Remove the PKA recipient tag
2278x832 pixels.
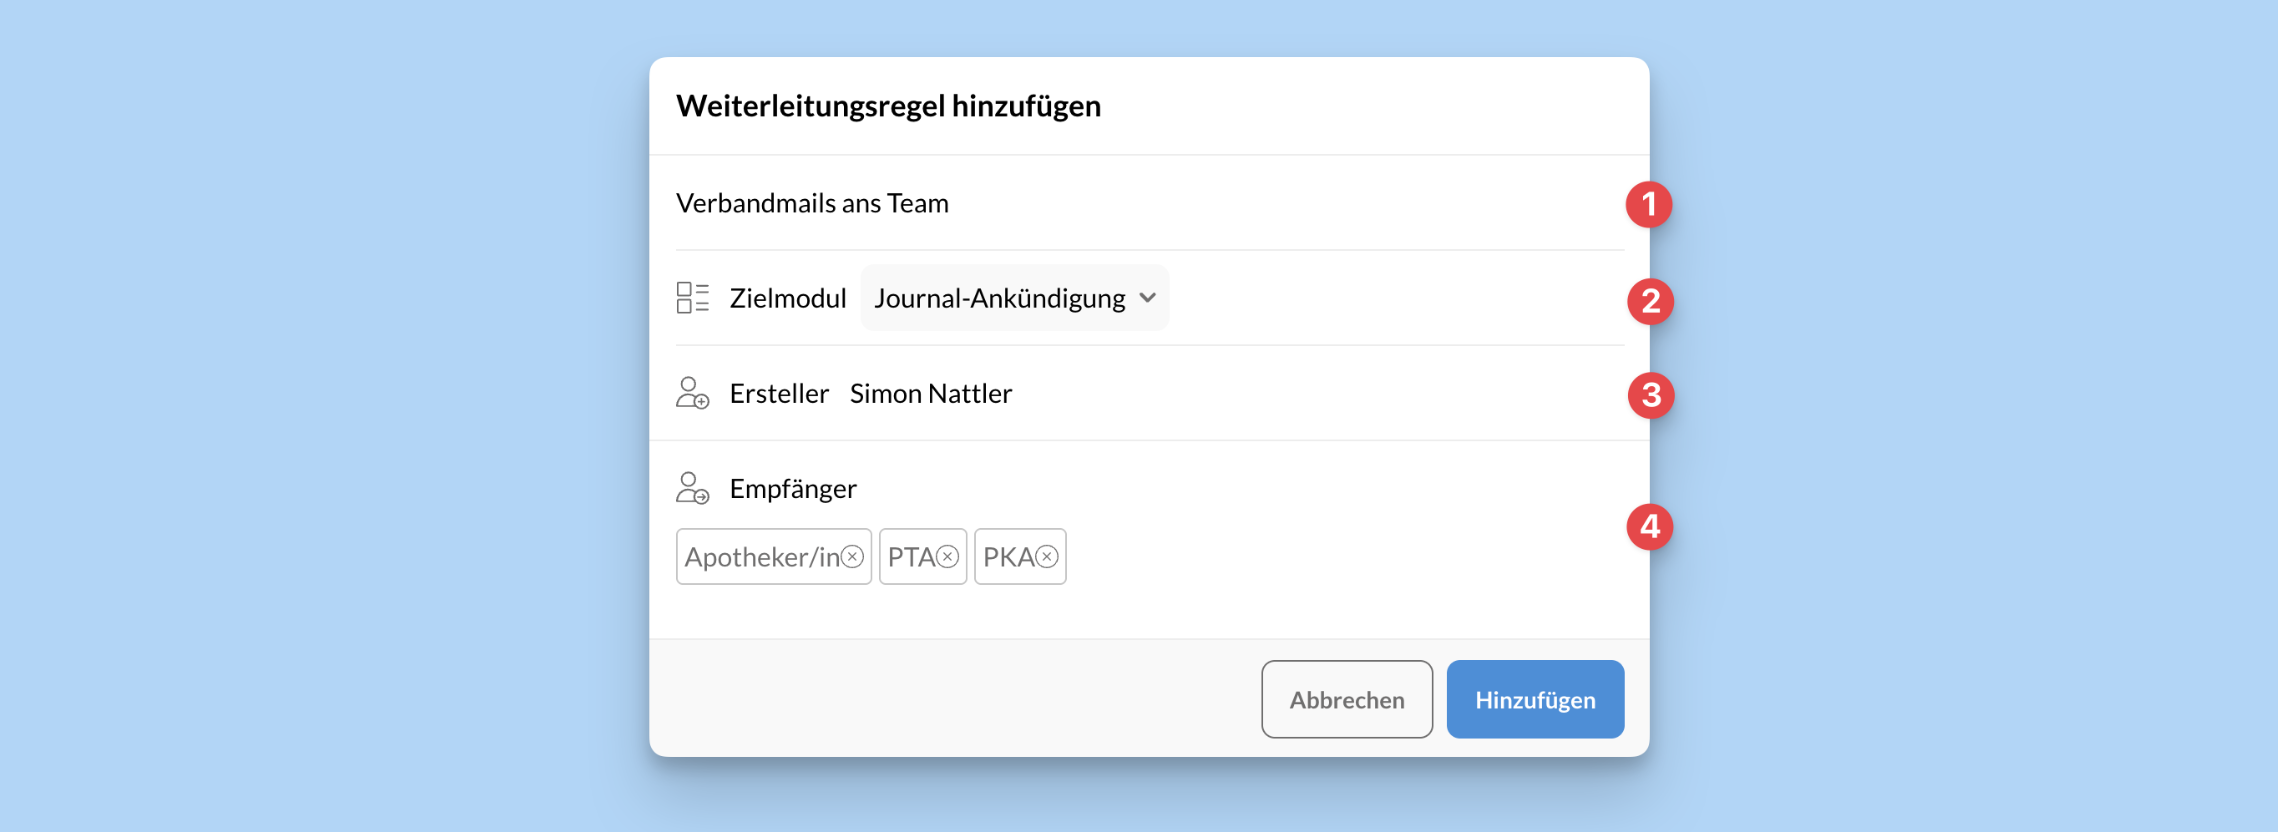click(1047, 557)
